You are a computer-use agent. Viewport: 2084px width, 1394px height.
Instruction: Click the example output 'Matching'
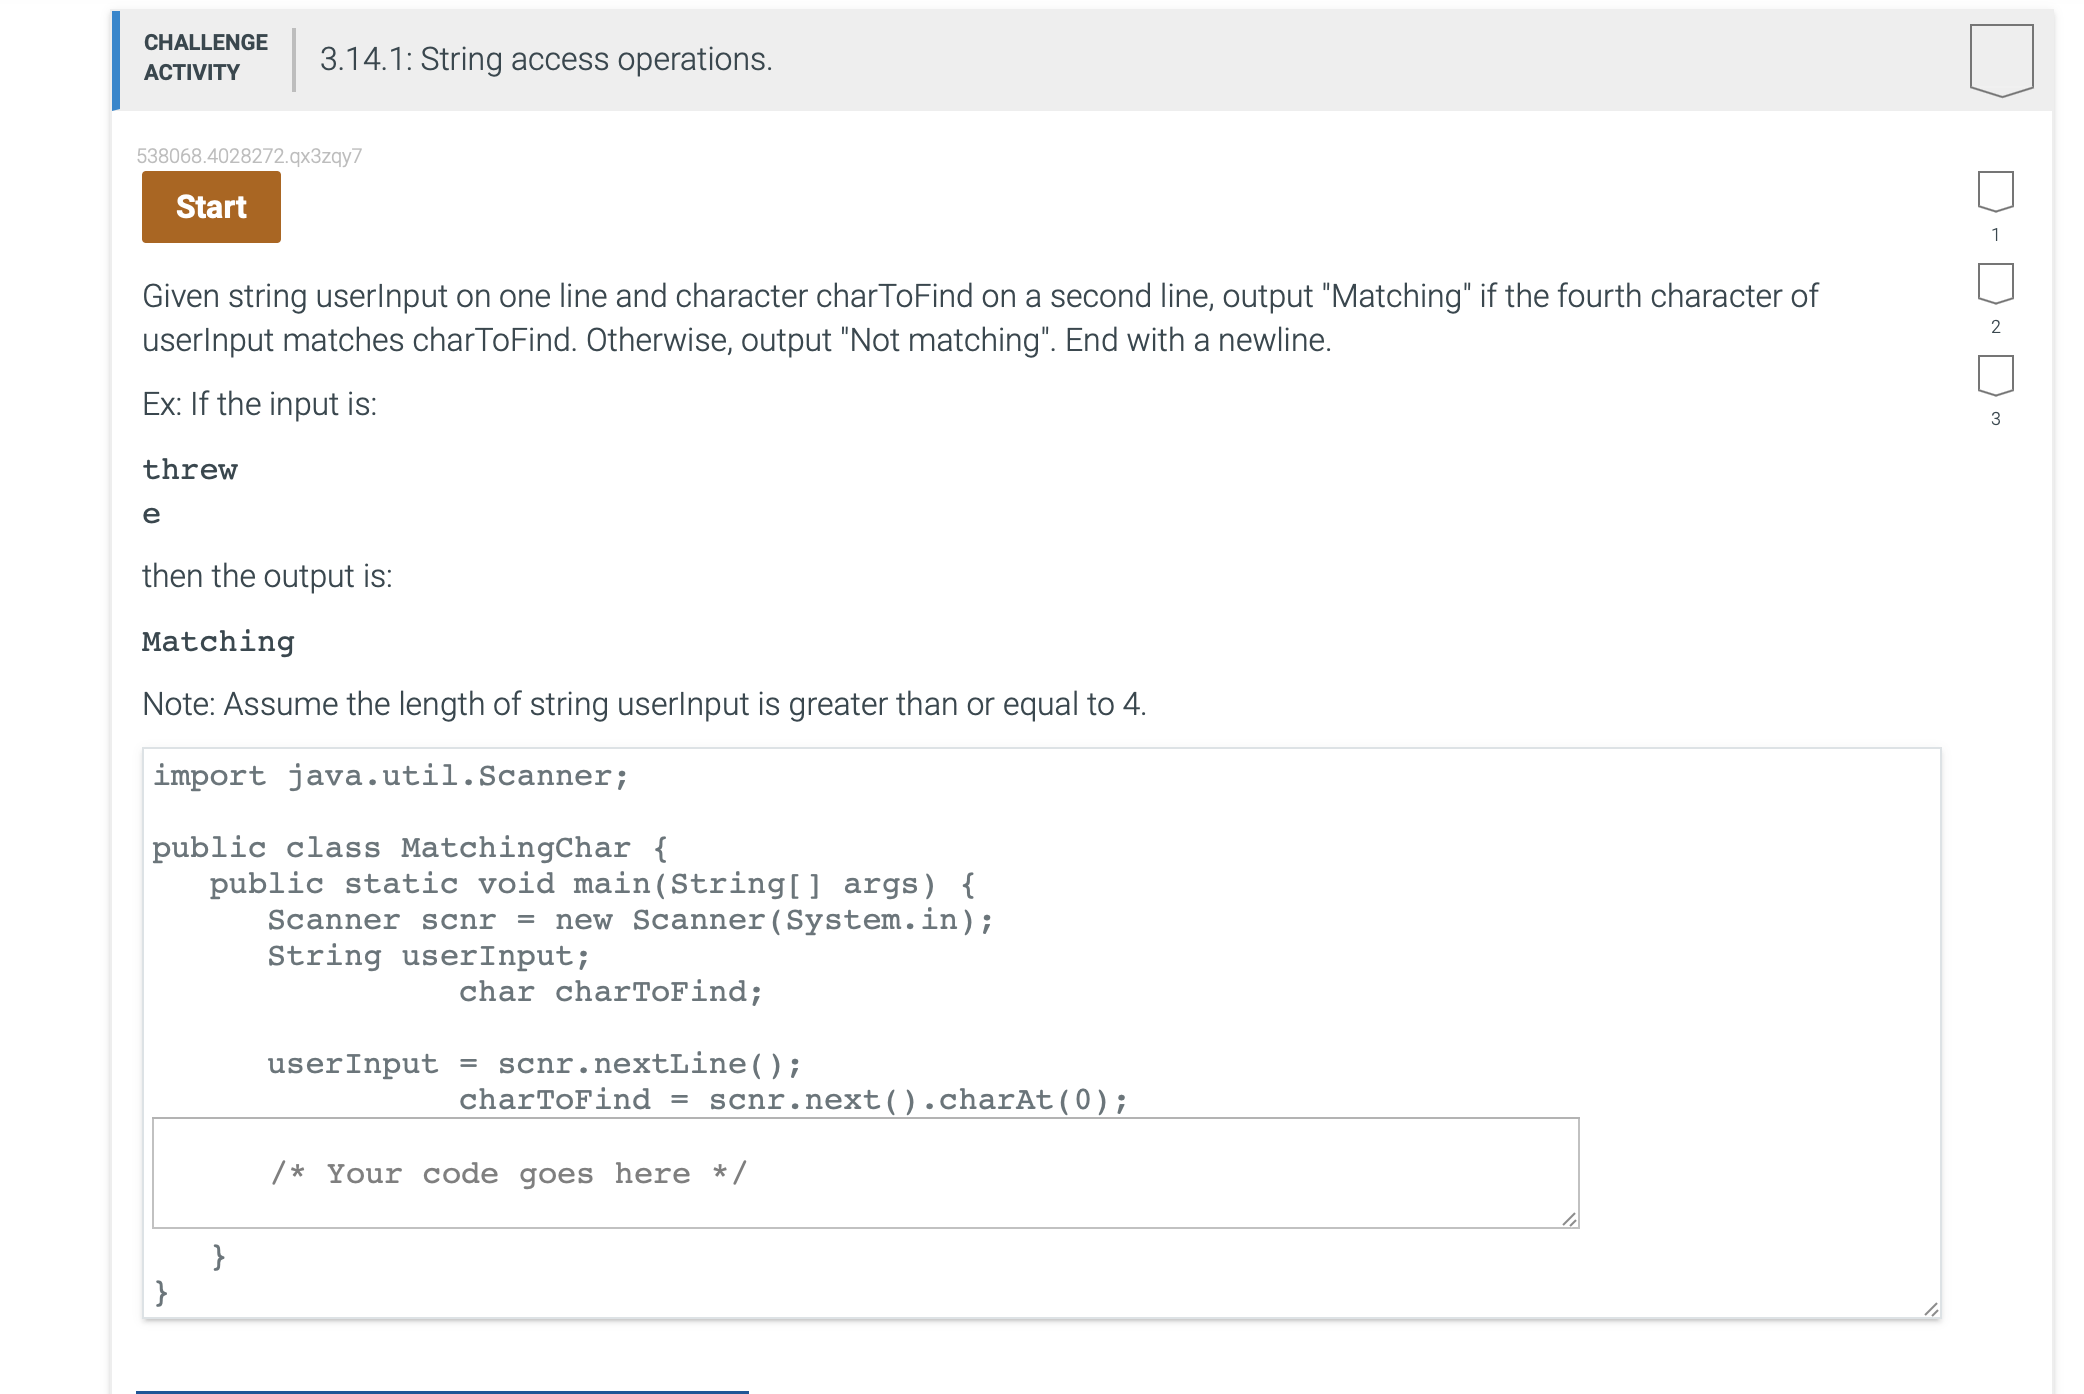tap(218, 642)
